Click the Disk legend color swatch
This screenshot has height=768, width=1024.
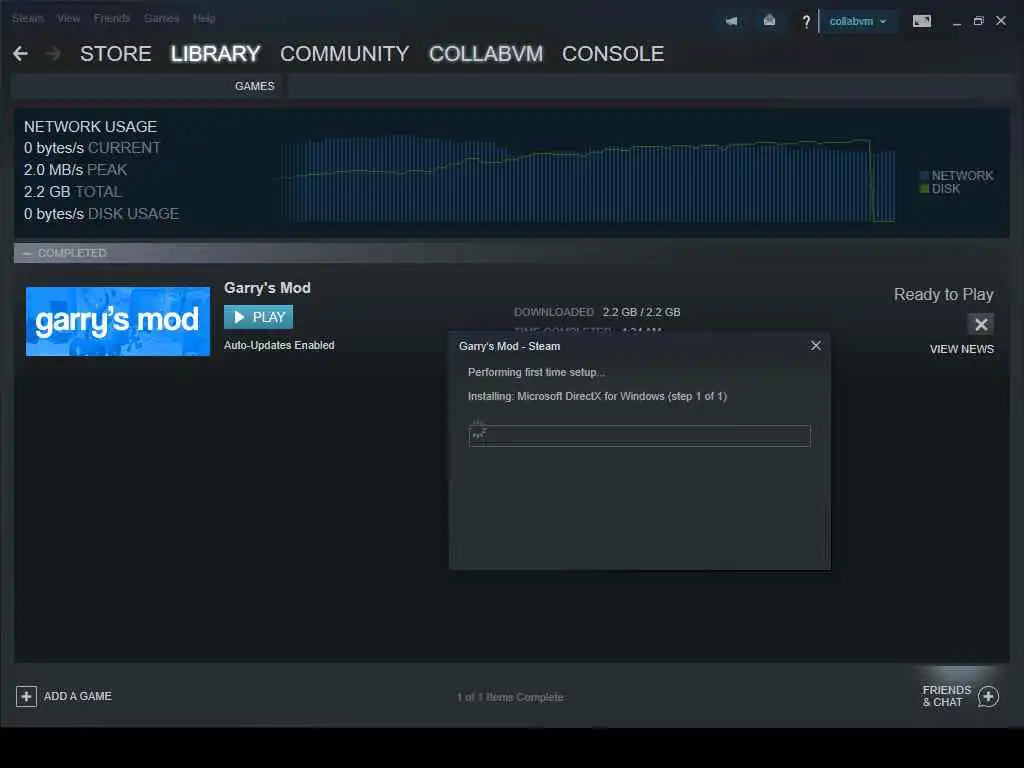coord(924,189)
